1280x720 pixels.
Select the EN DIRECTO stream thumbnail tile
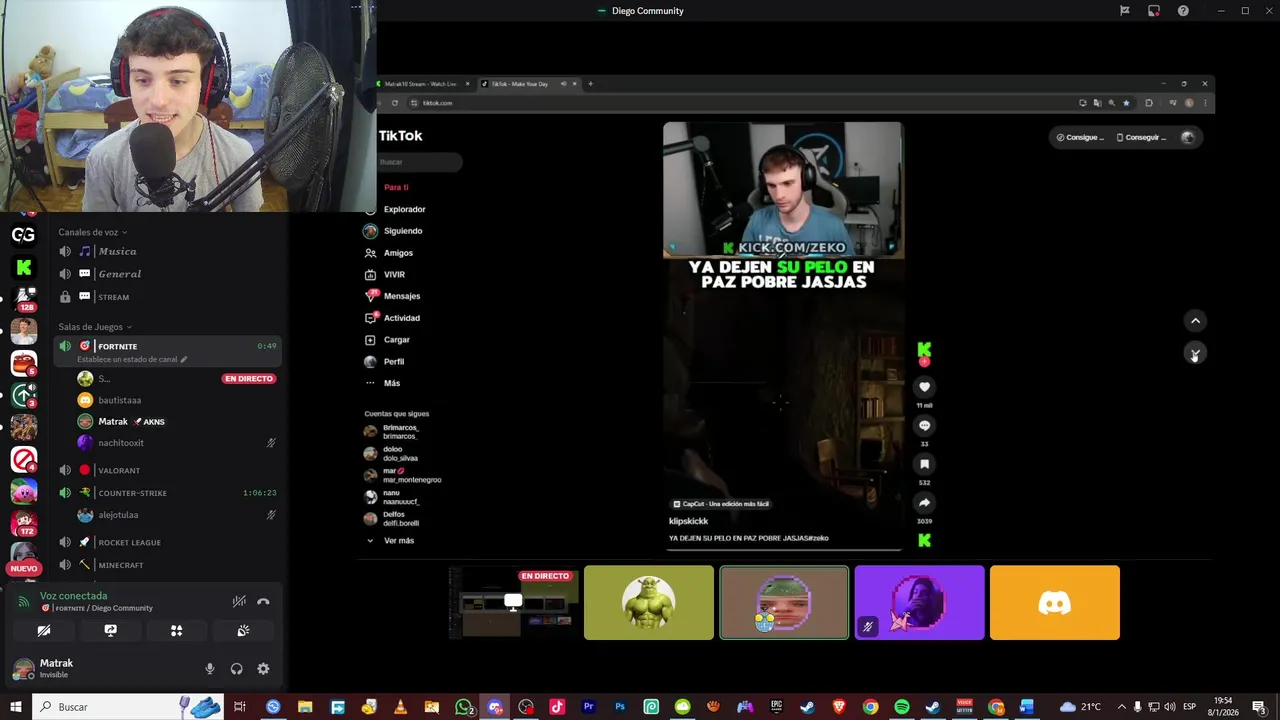tap(514, 602)
